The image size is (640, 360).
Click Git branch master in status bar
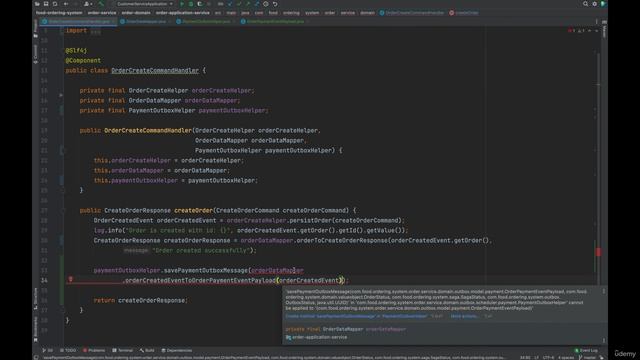coord(587,358)
